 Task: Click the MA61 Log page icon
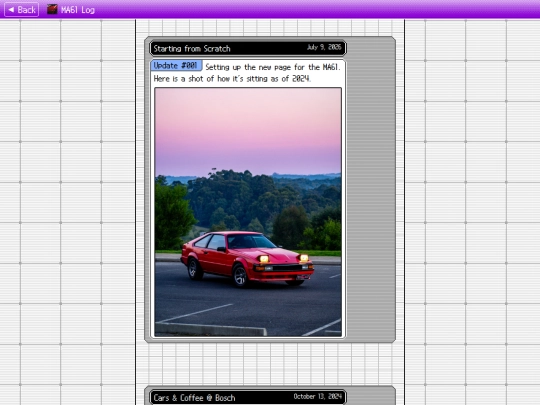coord(52,9)
